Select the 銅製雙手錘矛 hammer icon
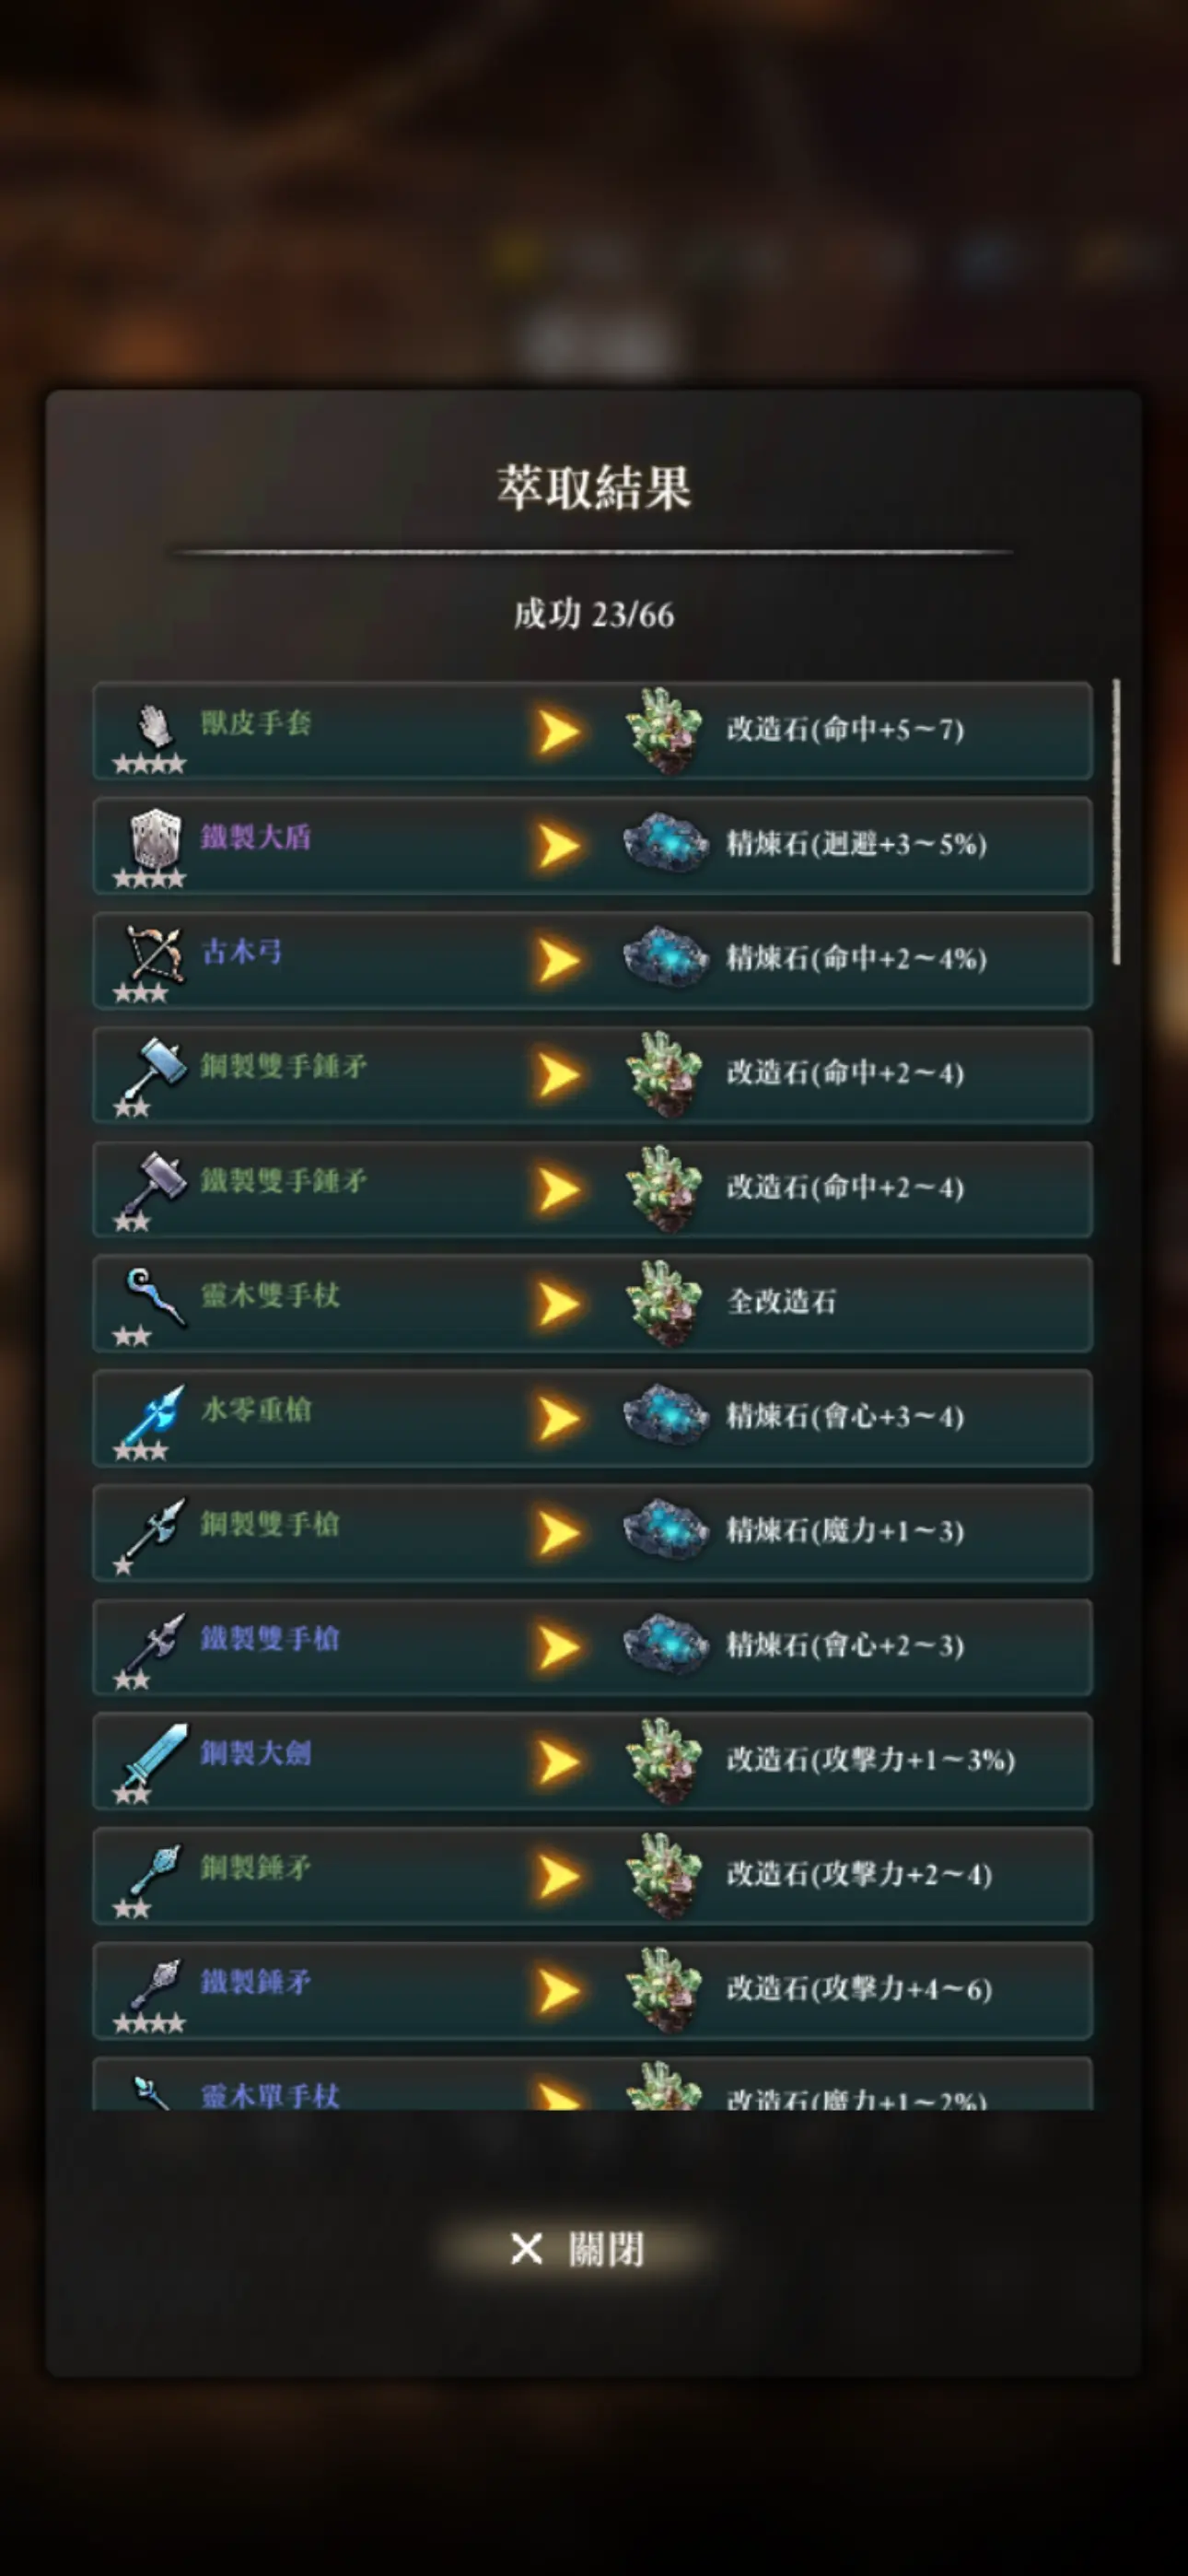The image size is (1188, 2576). [x=153, y=1069]
